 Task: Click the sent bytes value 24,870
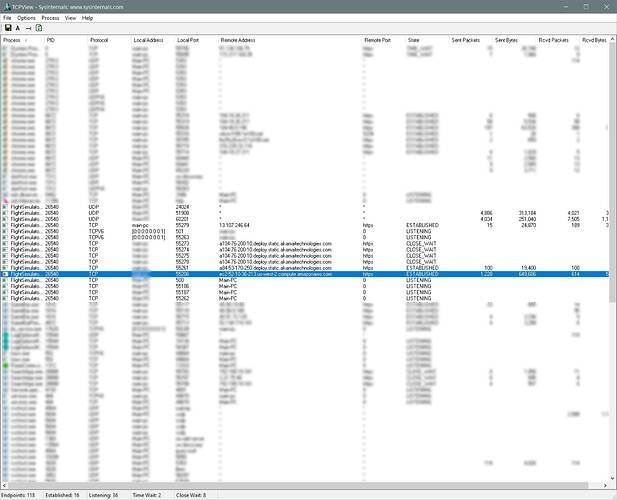click(529, 225)
